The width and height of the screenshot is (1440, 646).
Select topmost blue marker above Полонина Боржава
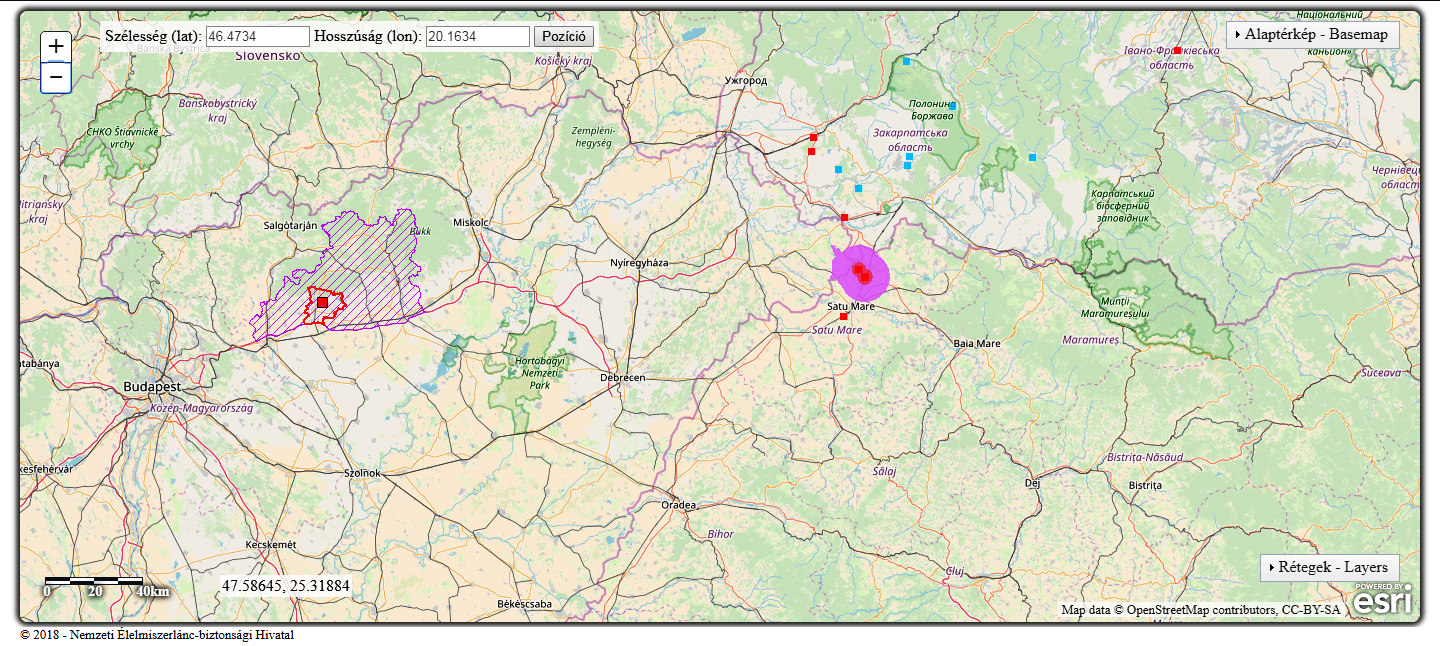point(907,61)
